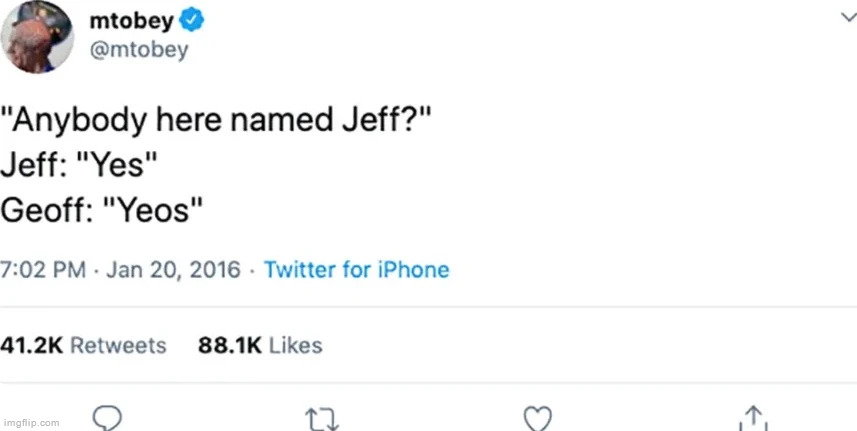Click the 41.2K retweet count number
The height and width of the screenshot is (431, 857).
[x=32, y=345]
